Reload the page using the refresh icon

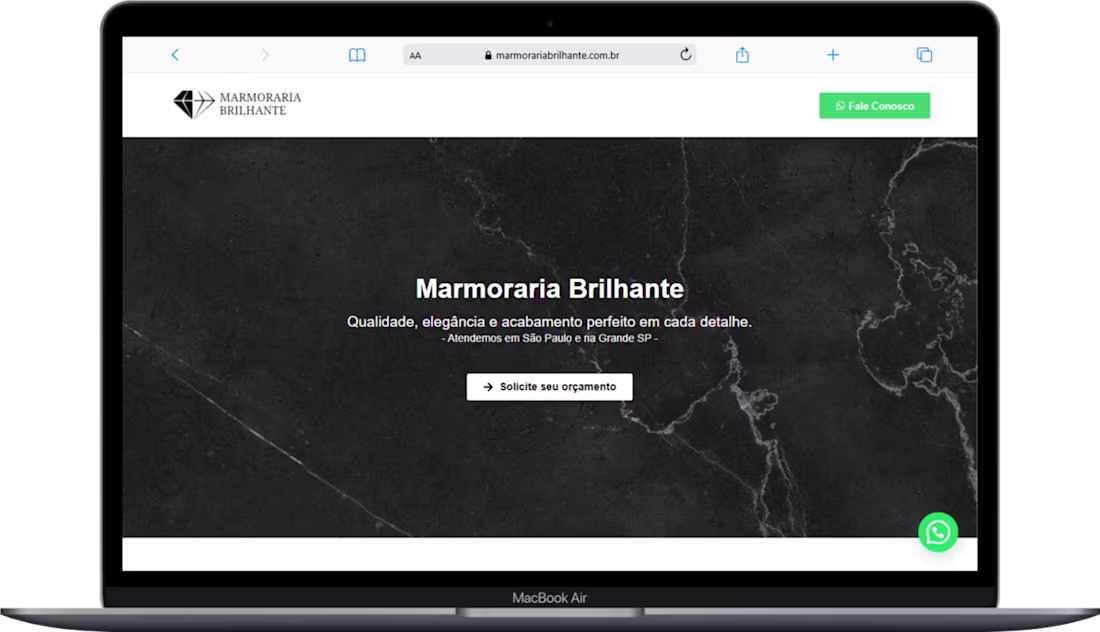[x=685, y=55]
